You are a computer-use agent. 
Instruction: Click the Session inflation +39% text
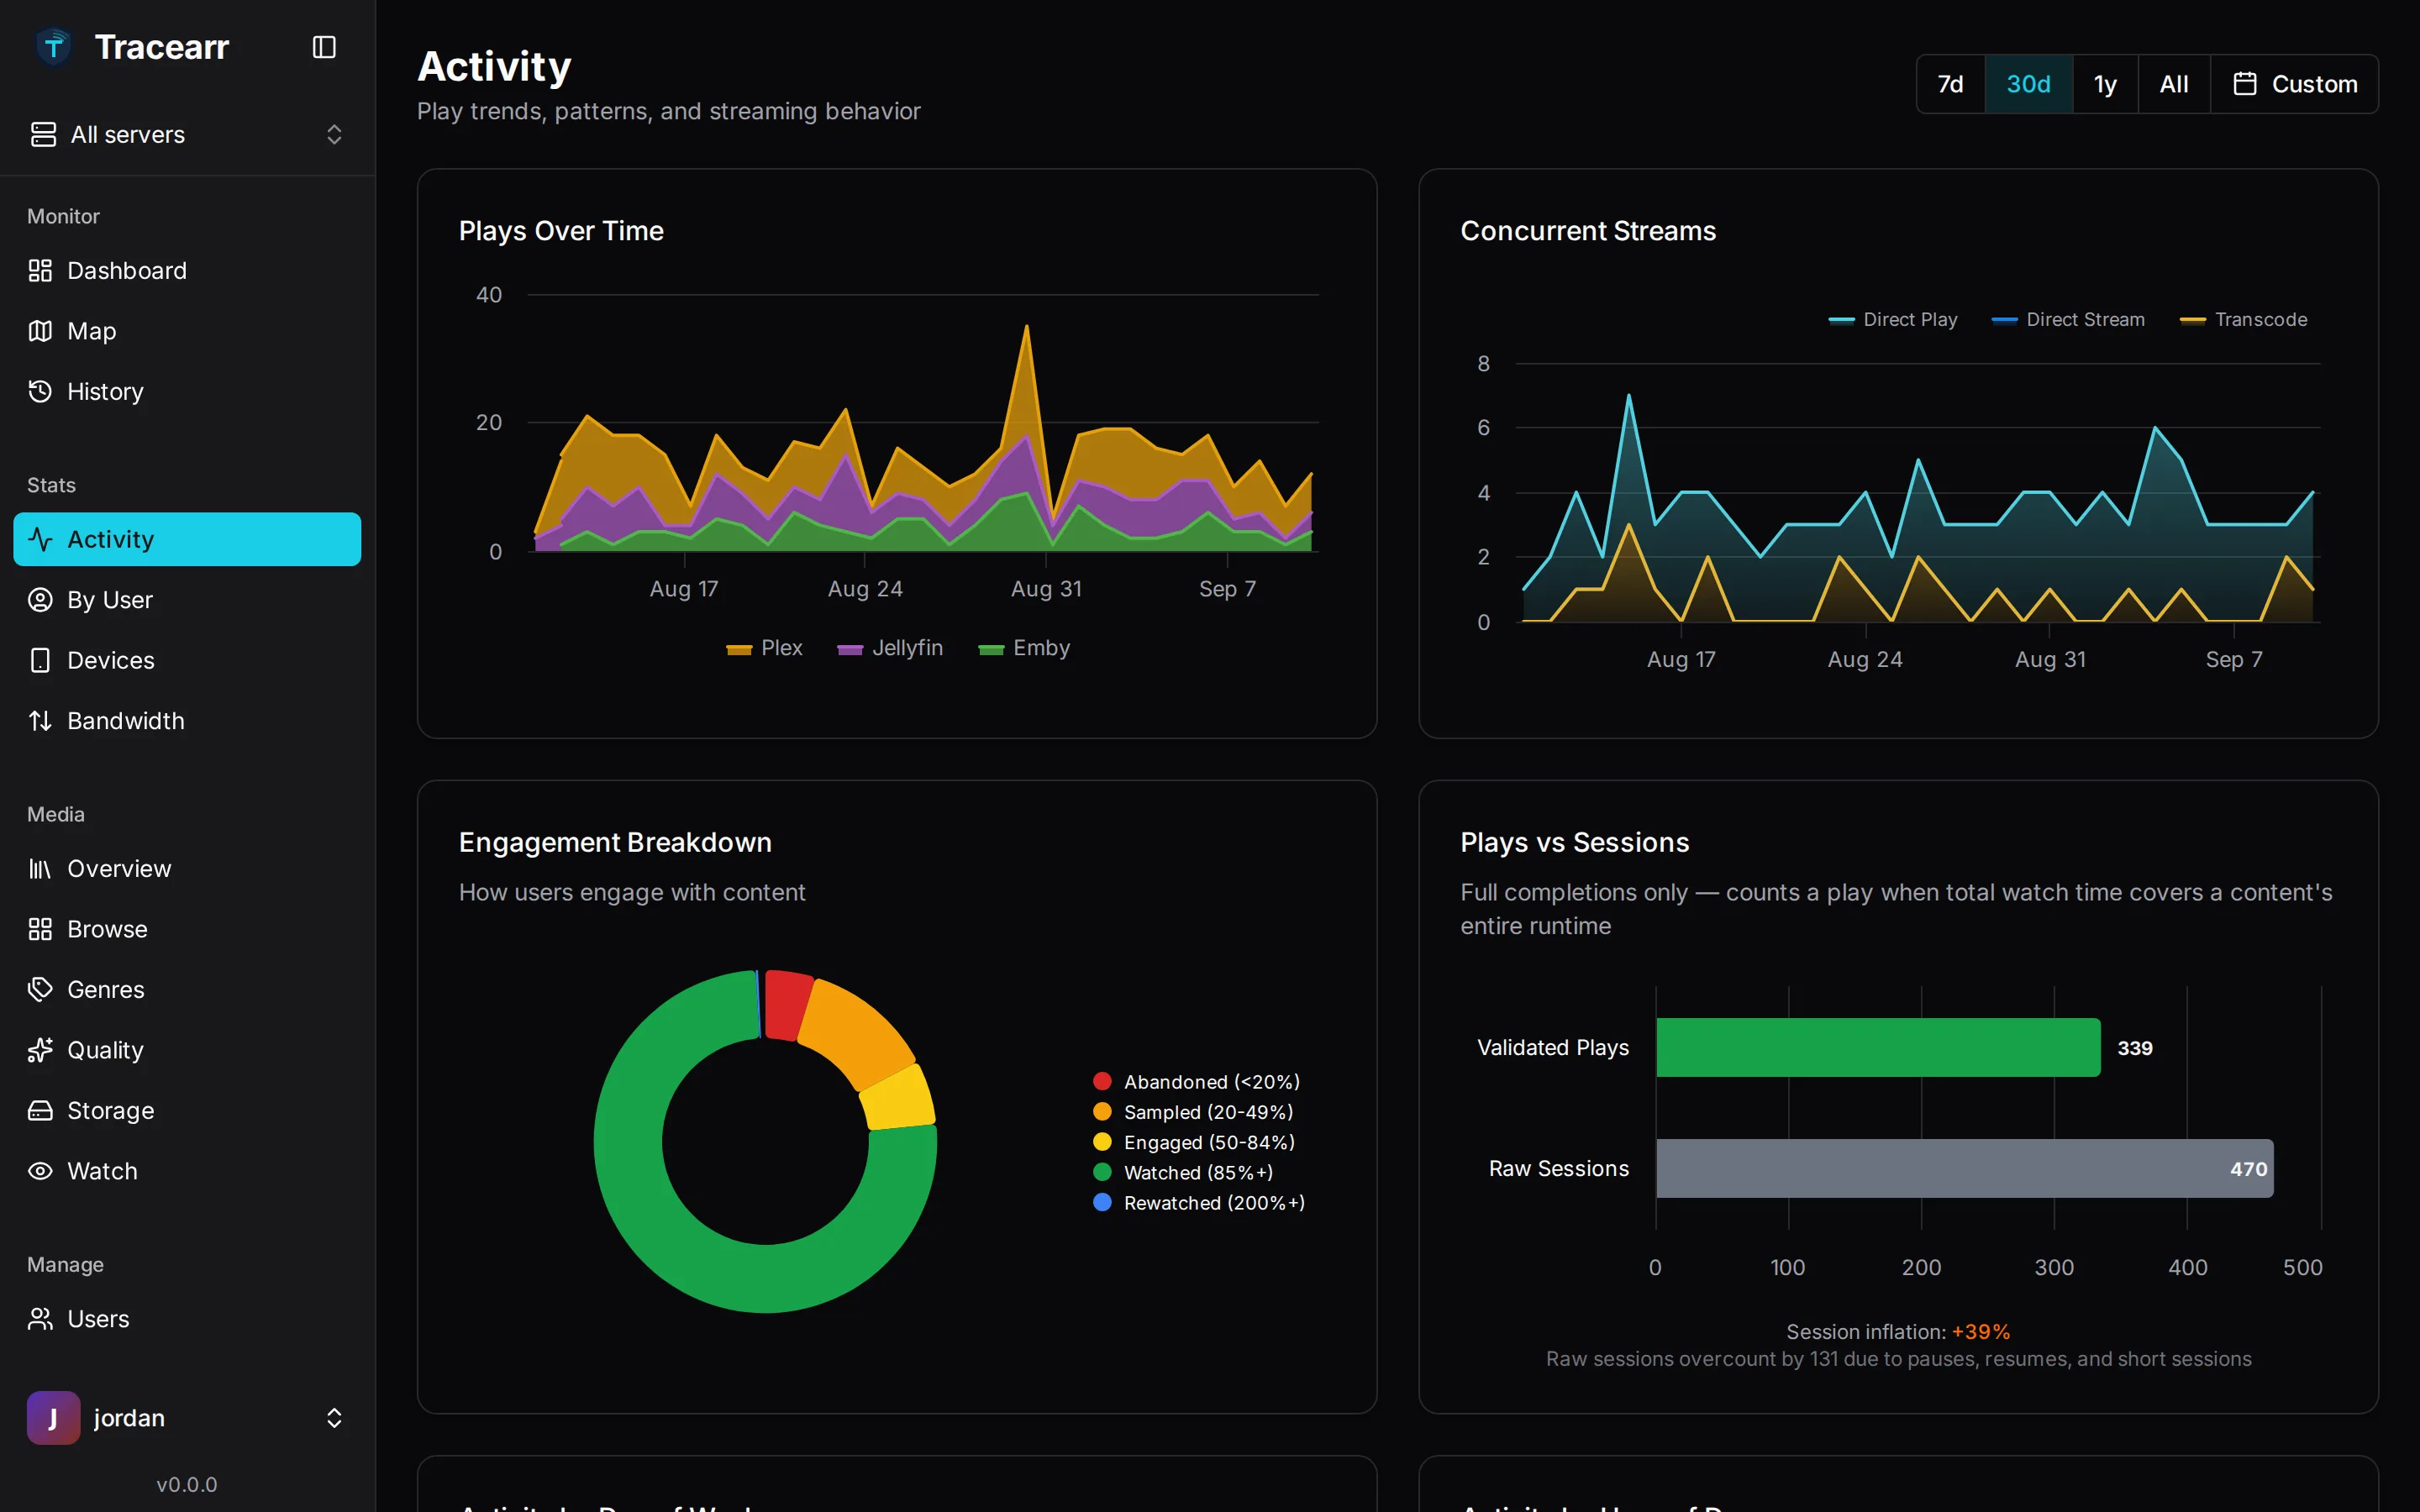(x=1898, y=1332)
